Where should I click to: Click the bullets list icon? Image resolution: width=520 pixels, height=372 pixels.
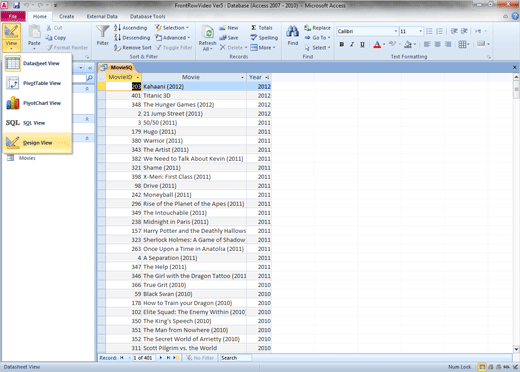[429, 31]
